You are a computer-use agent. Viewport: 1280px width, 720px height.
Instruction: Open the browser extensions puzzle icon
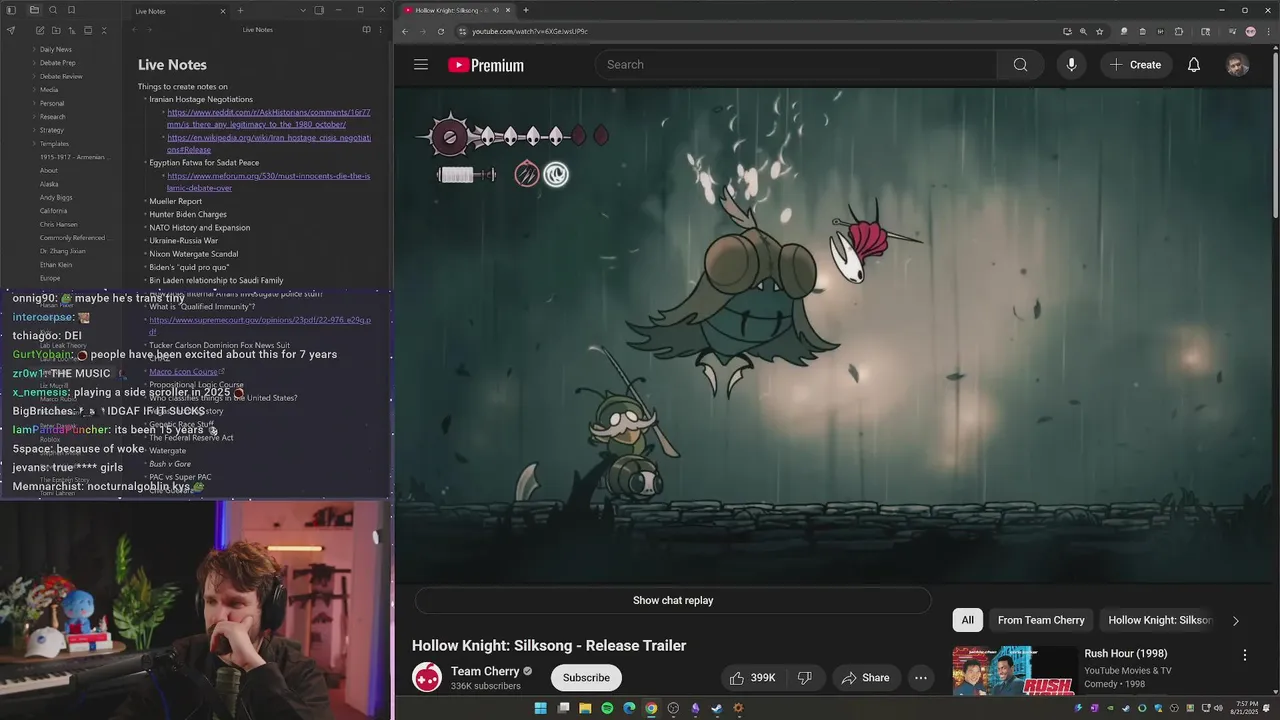1179,31
